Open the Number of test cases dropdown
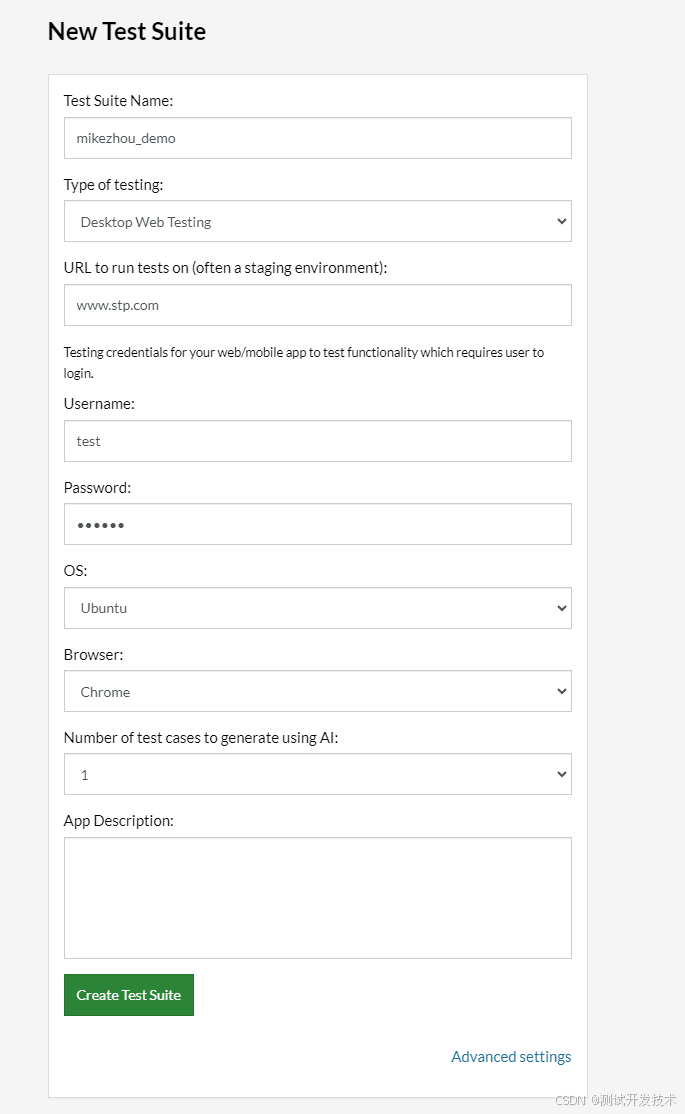The width and height of the screenshot is (685, 1114). pyautogui.click(x=318, y=774)
